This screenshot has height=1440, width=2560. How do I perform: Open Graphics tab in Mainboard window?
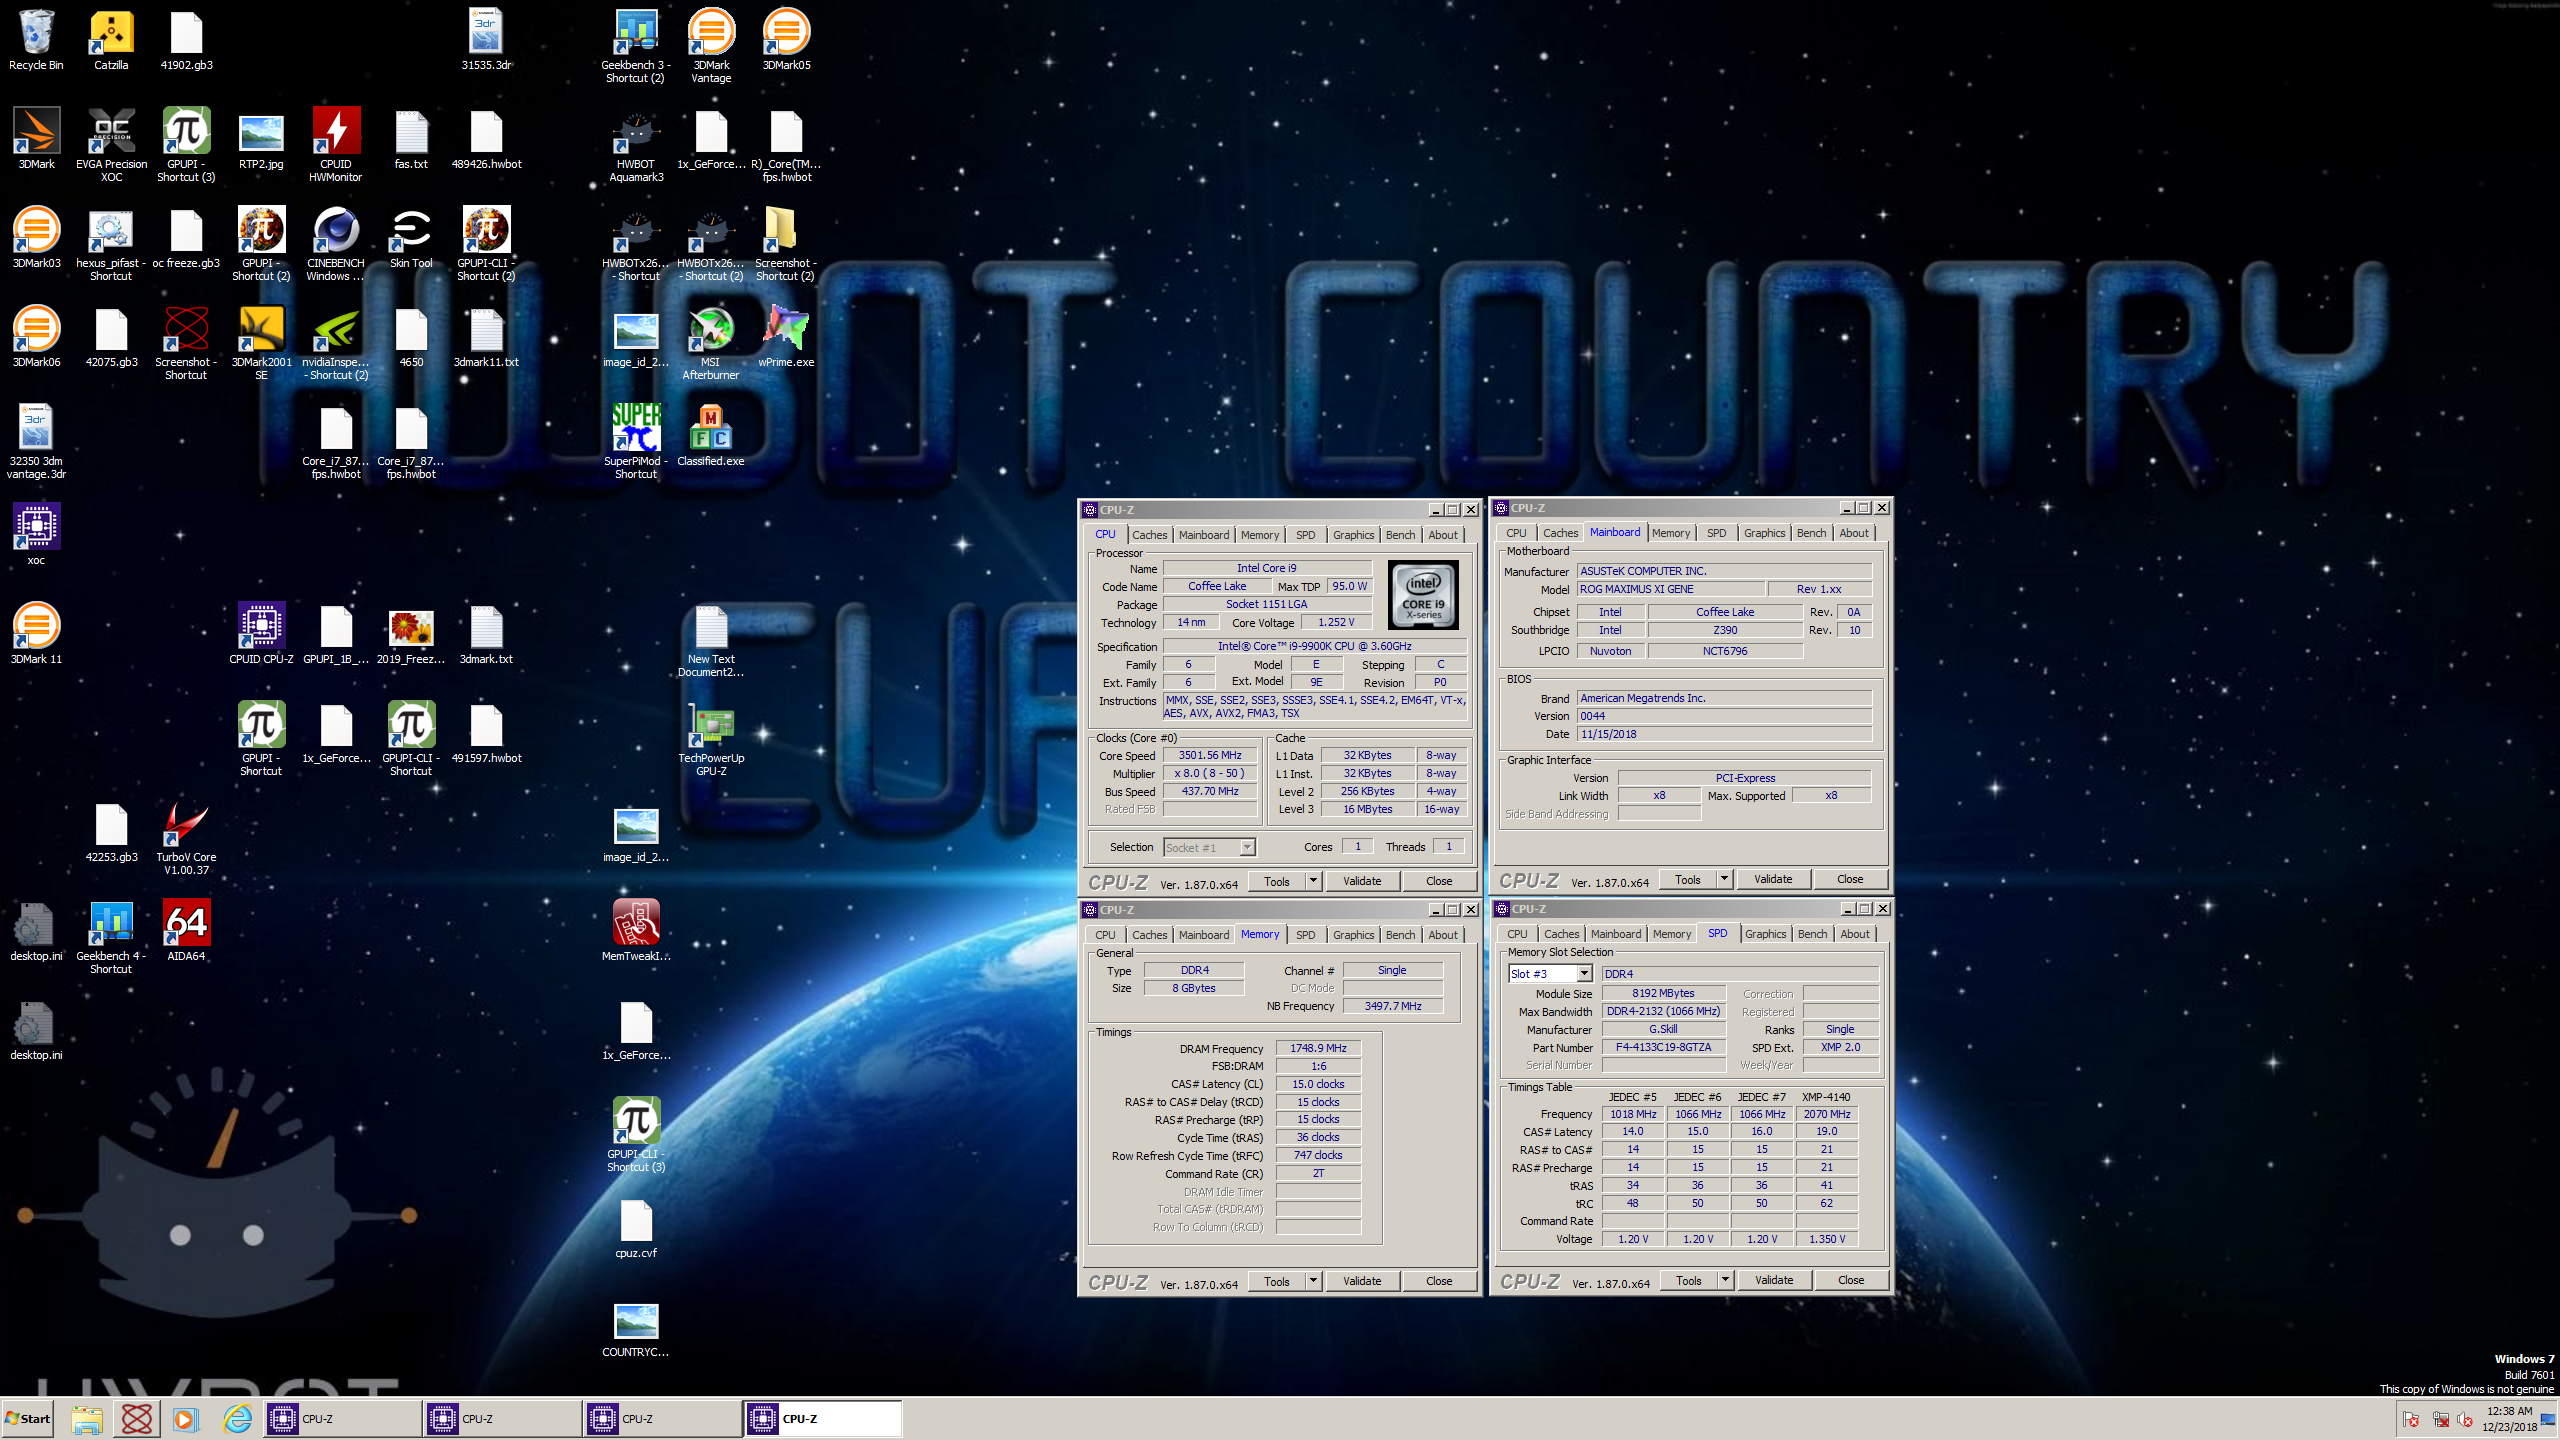click(x=1764, y=533)
